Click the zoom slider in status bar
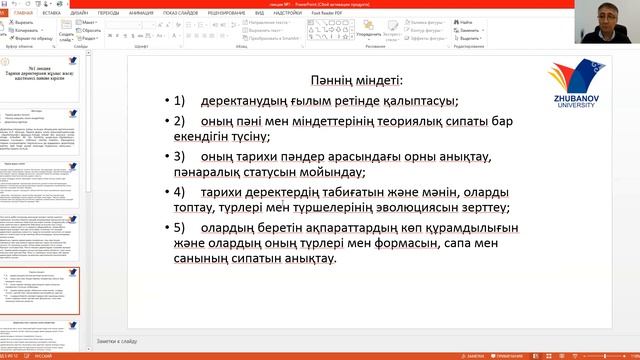 604,356
